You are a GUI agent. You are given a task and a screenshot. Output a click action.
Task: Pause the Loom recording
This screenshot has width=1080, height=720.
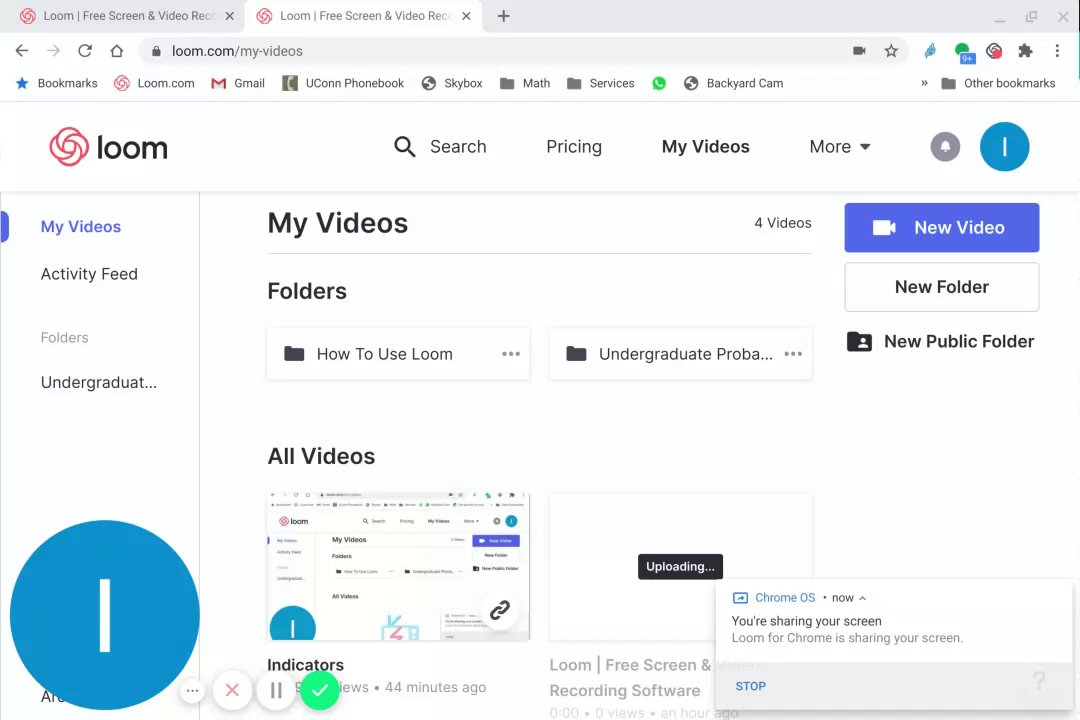click(276, 690)
